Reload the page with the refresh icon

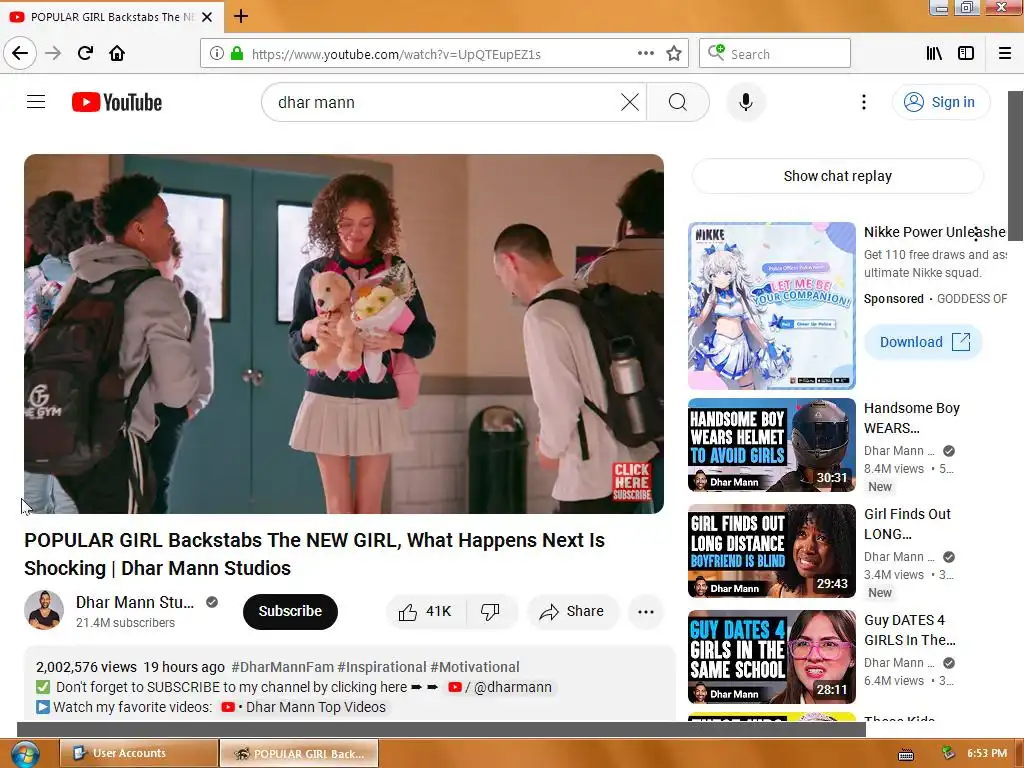[x=85, y=53]
